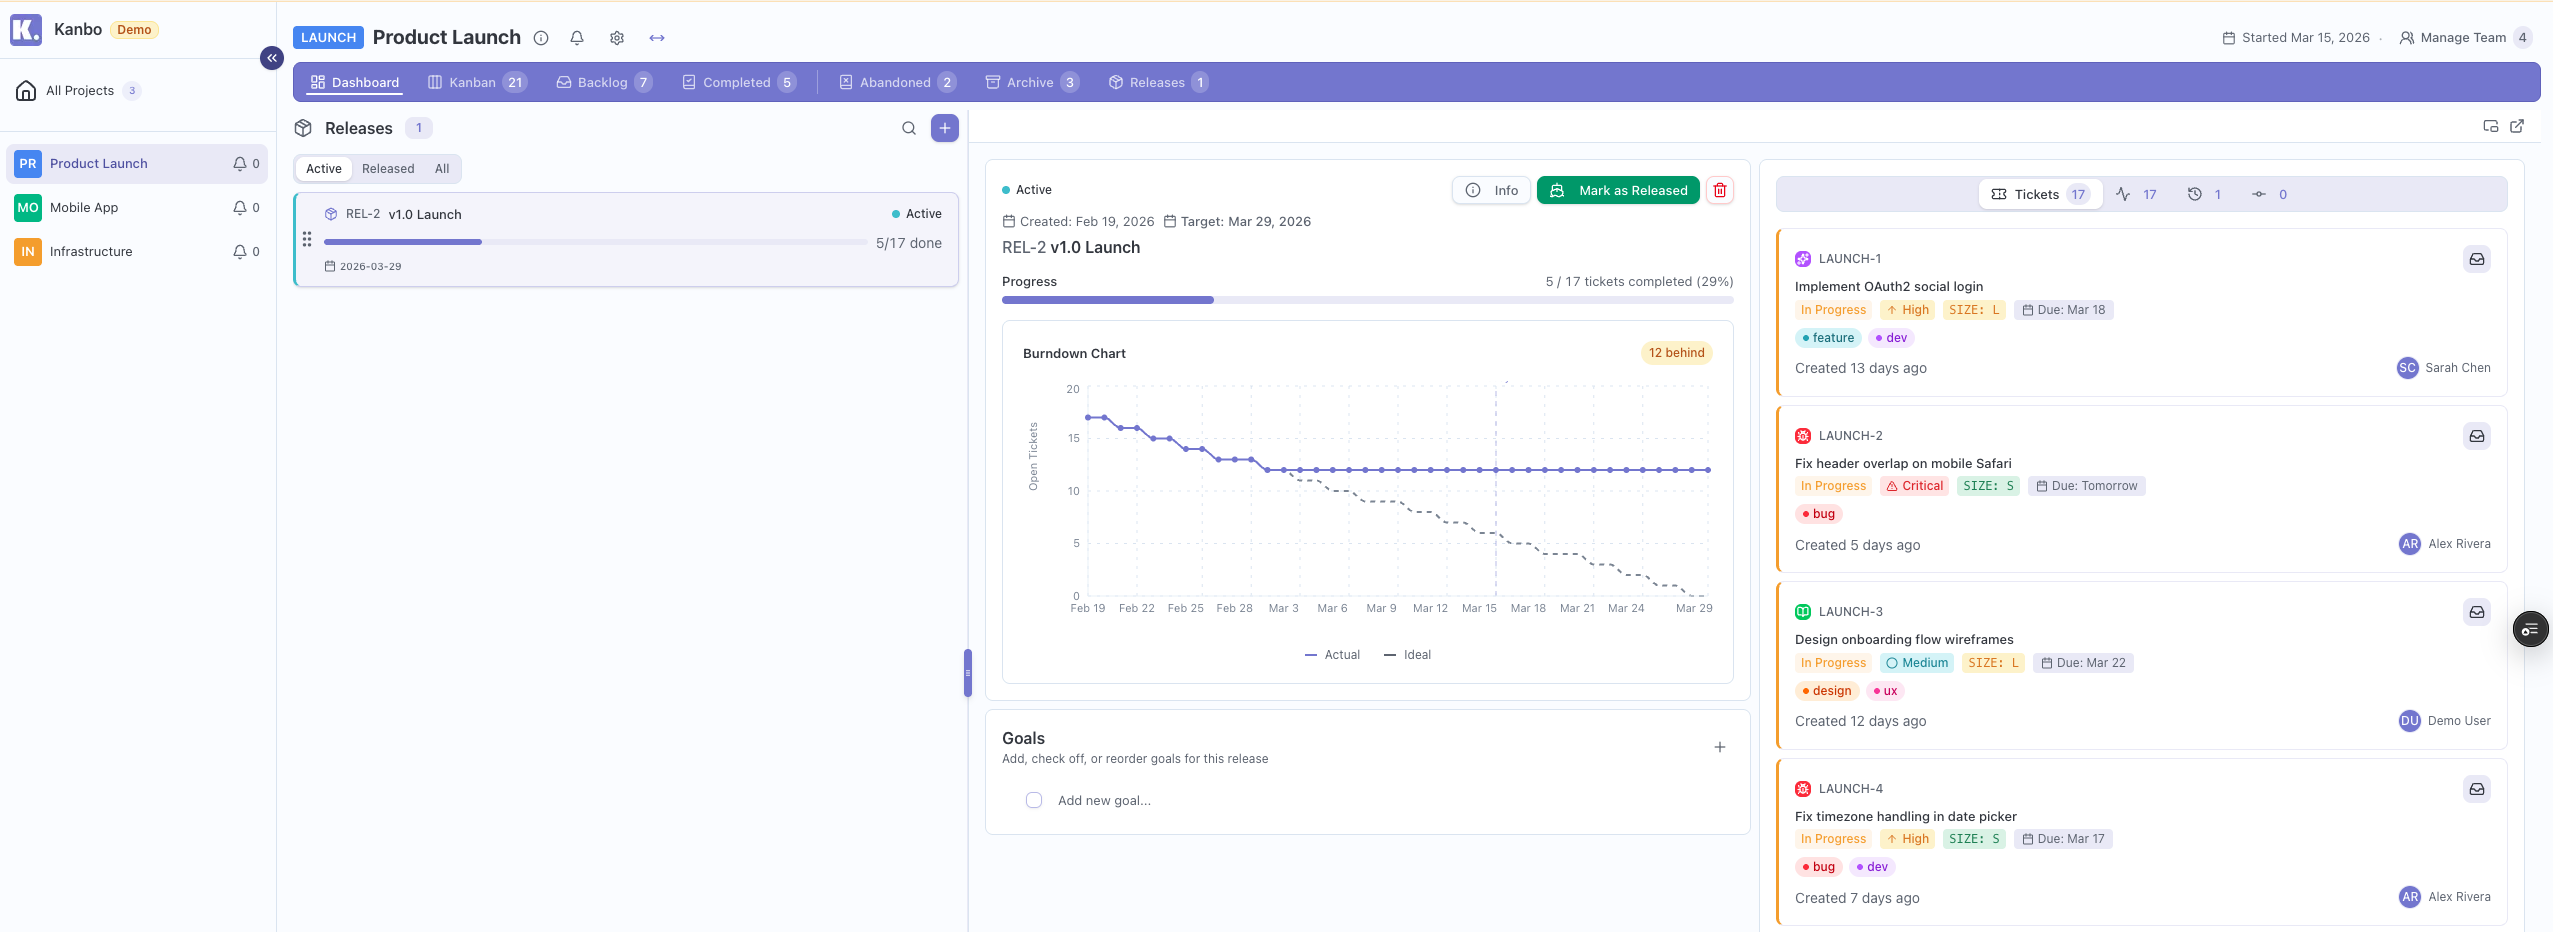Switch the release filter to Released
Viewport: 2553px width, 932px height.
[388, 168]
